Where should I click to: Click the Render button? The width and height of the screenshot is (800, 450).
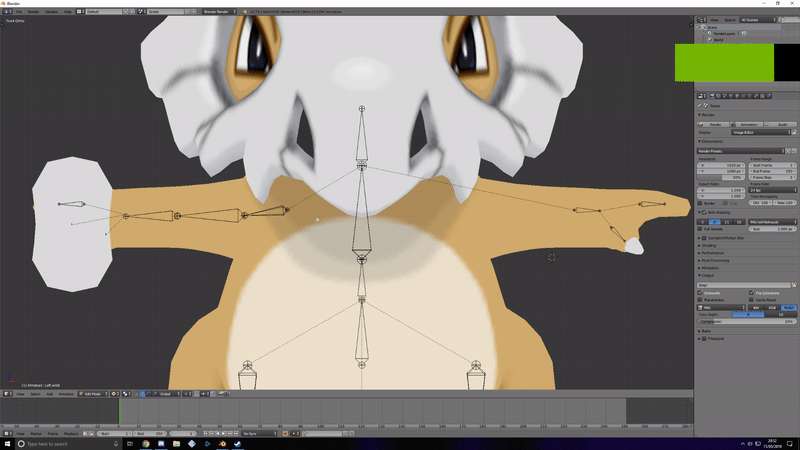coord(713,124)
